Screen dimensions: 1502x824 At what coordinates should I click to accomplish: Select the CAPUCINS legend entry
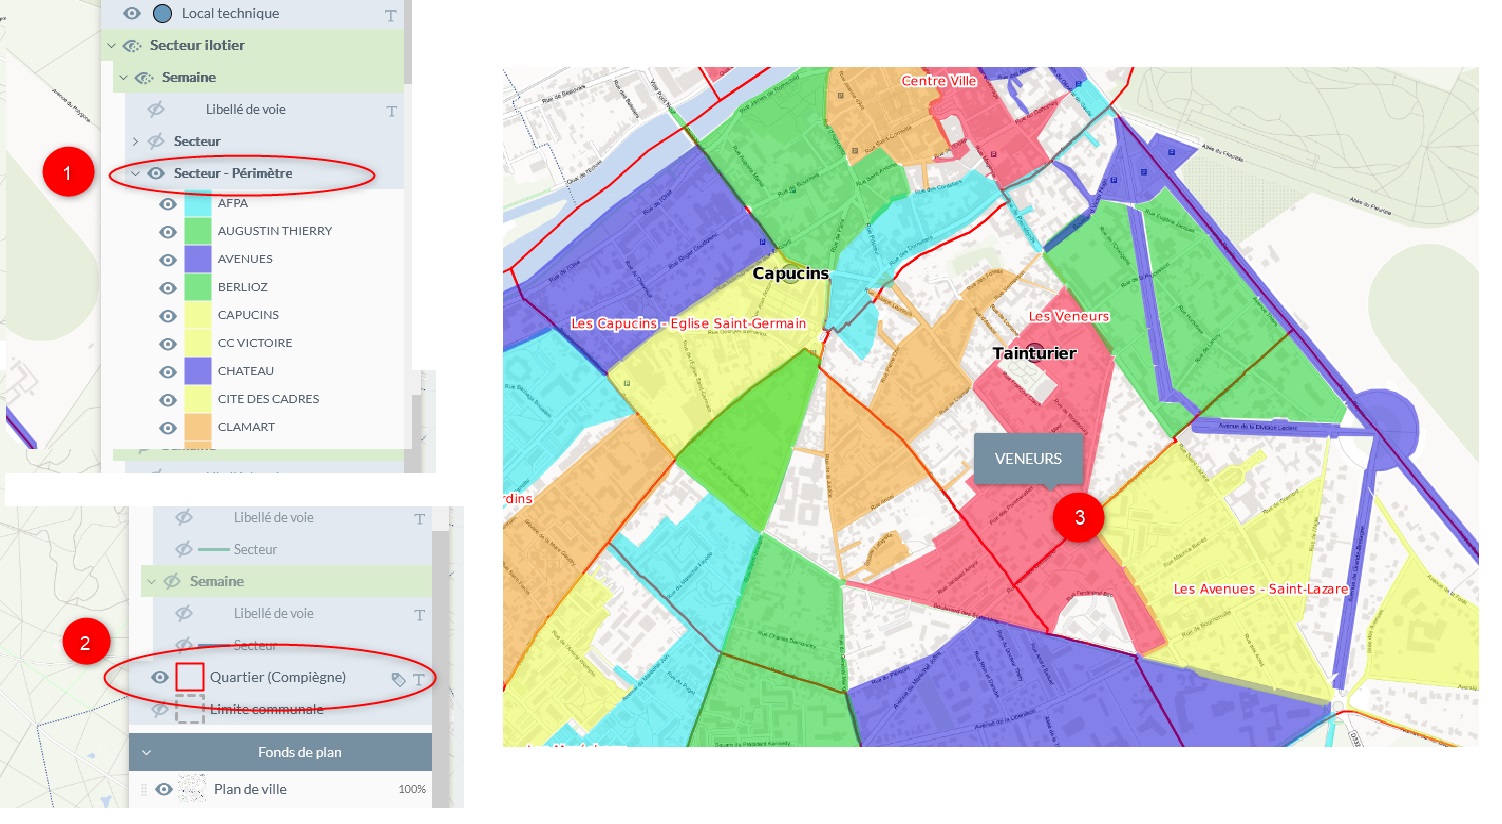[x=248, y=315]
